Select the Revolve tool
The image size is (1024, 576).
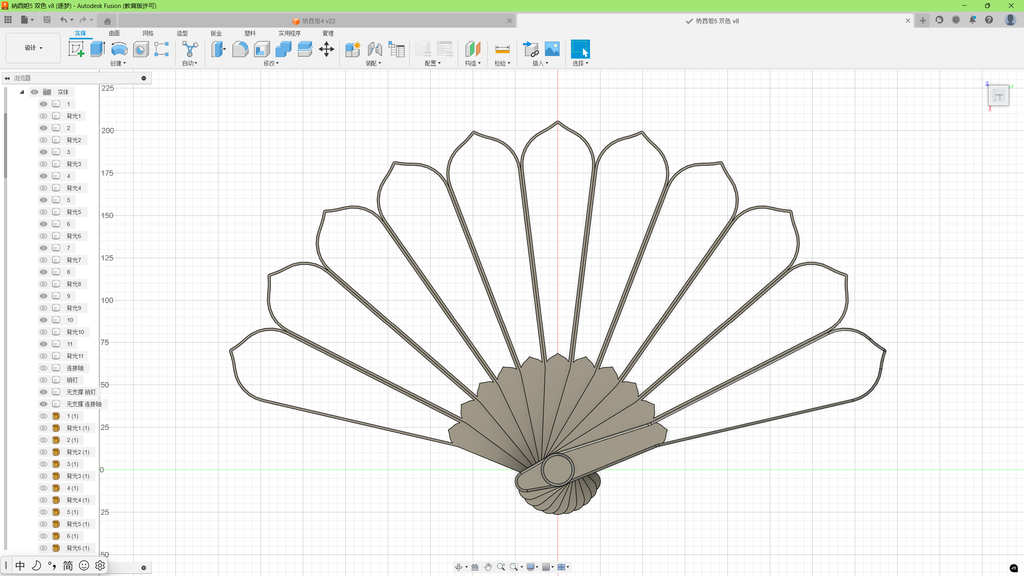(x=120, y=49)
